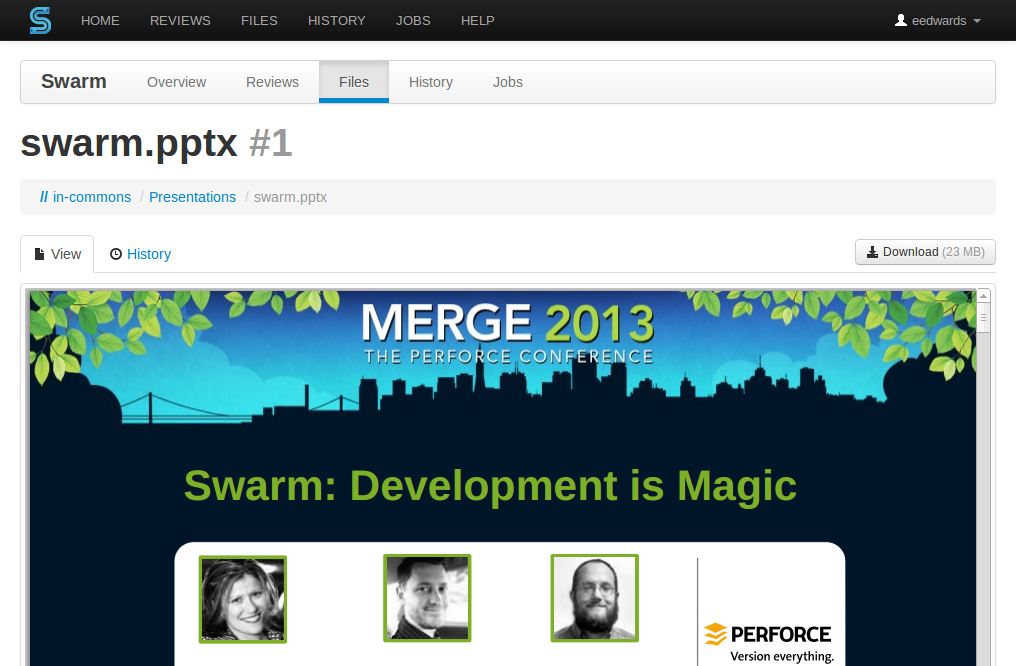This screenshot has height=666, width=1016.
Task: Go to REVIEWS in top navigation
Action: 180,21
